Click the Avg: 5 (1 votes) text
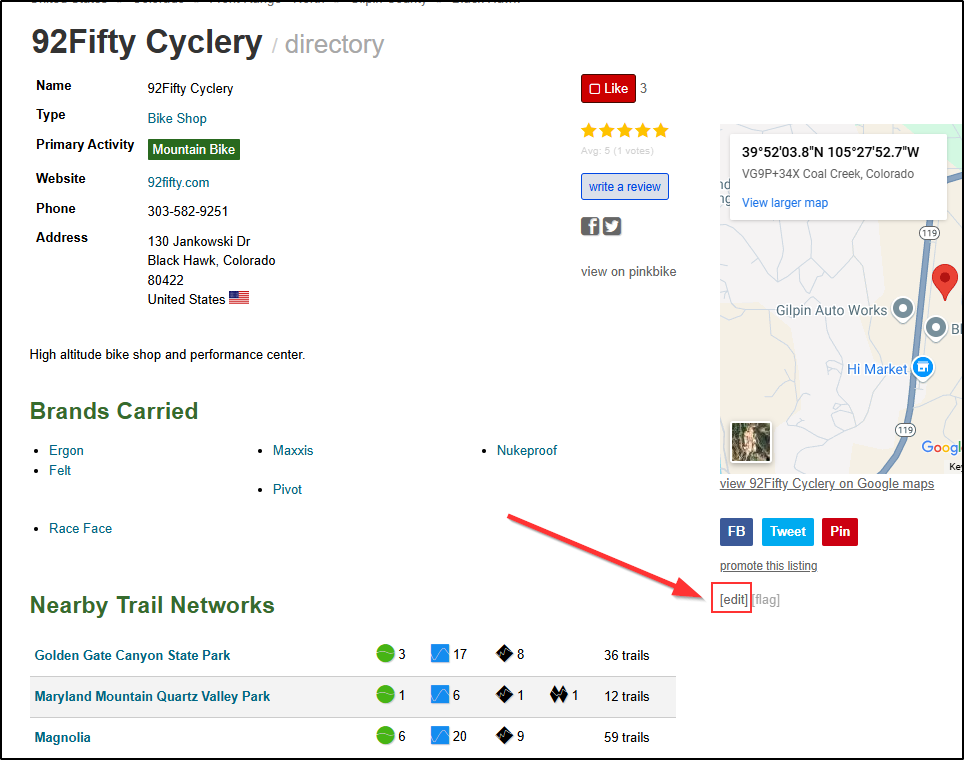The image size is (964, 760). pyautogui.click(x=617, y=151)
